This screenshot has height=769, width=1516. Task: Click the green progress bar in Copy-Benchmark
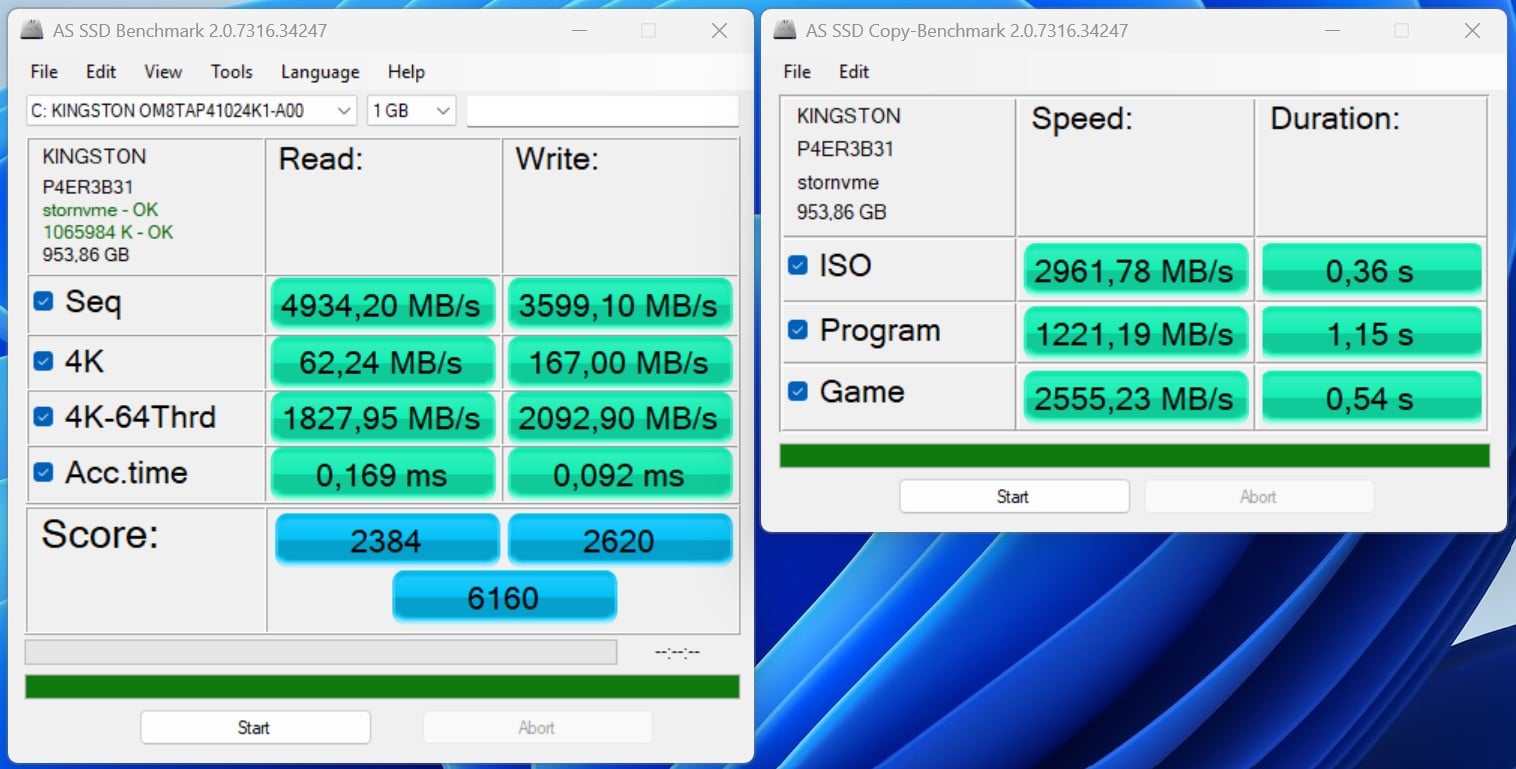pos(1134,456)
